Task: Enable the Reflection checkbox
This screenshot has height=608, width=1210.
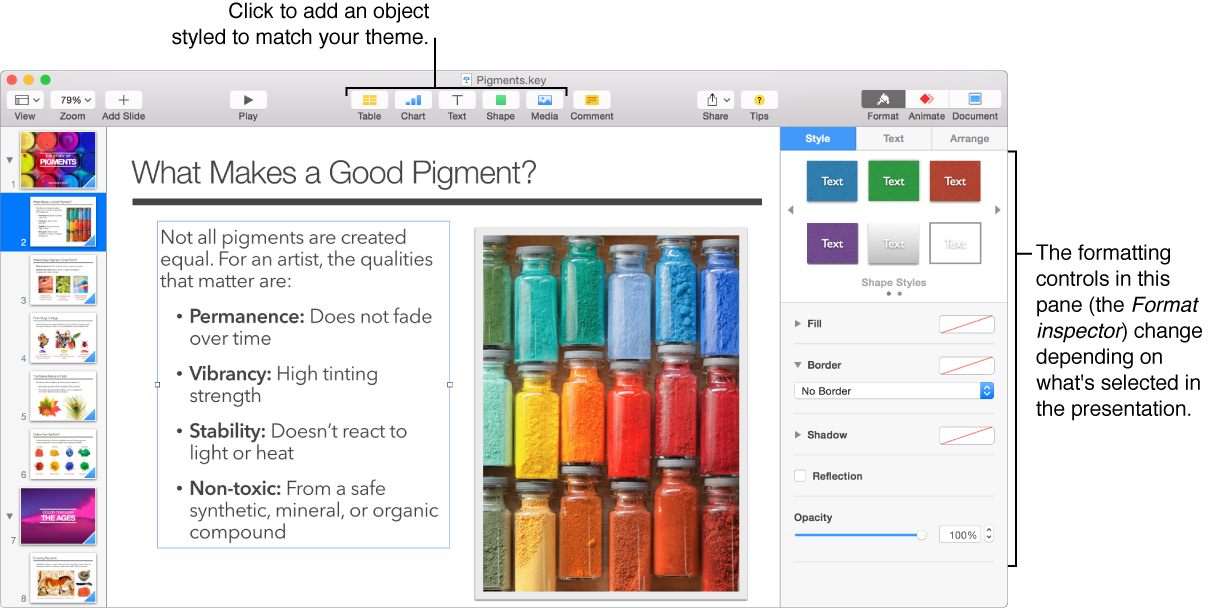Action: (x=800, y=476)
